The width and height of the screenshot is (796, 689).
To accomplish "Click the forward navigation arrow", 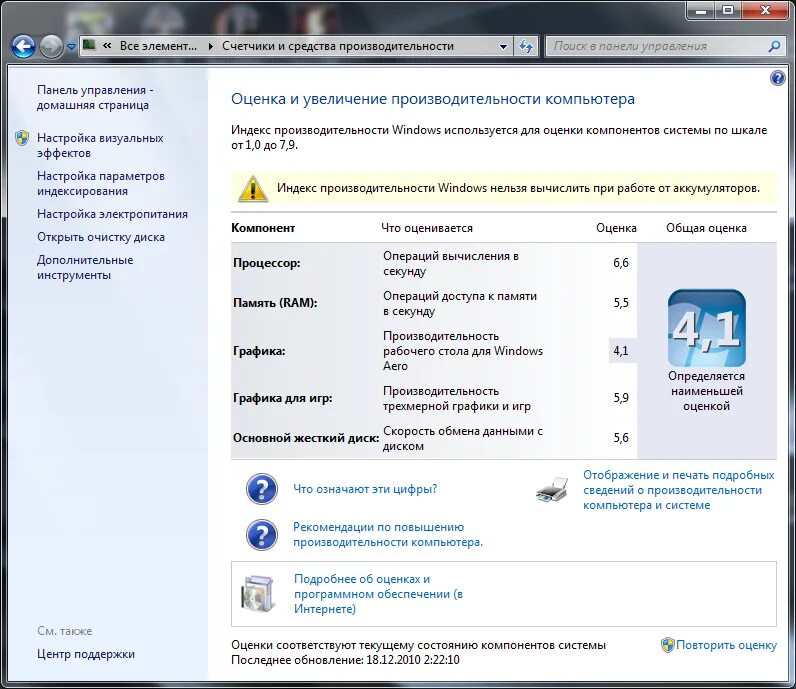I will point(51,47).
